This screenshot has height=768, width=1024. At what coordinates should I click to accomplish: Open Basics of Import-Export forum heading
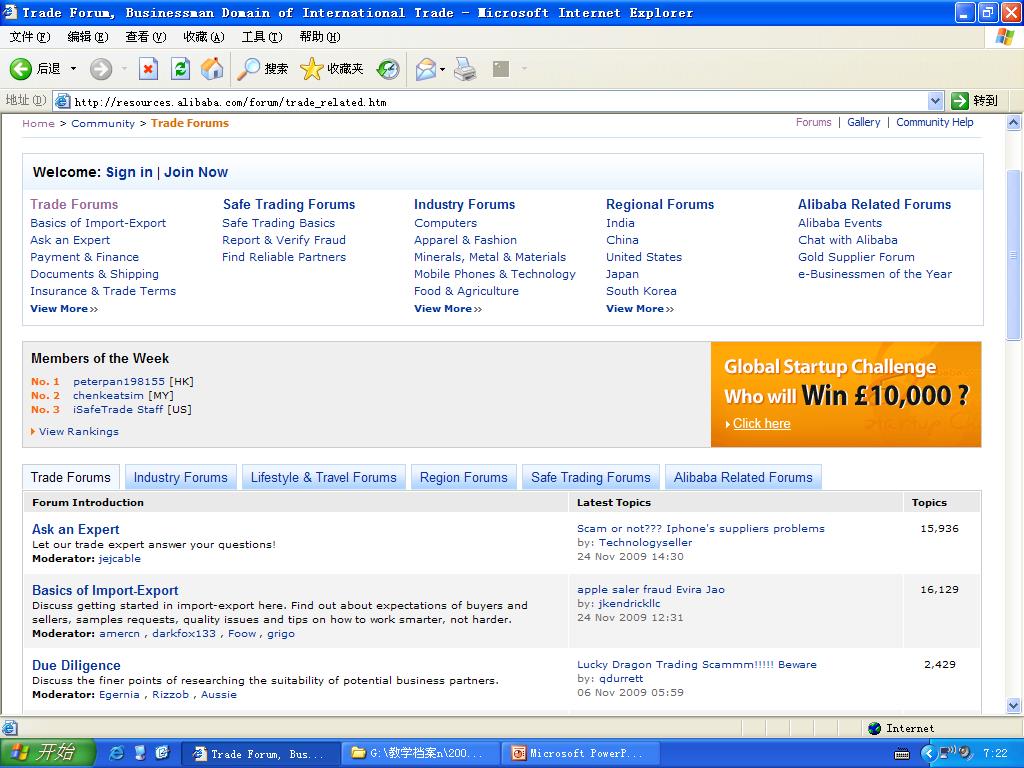click(105, 590)
